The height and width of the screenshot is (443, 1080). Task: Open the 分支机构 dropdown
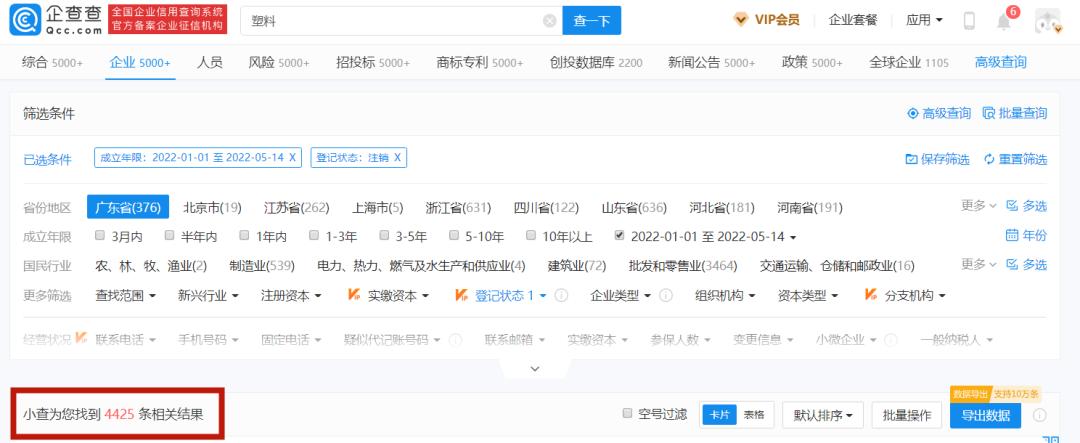pos(906,296)
